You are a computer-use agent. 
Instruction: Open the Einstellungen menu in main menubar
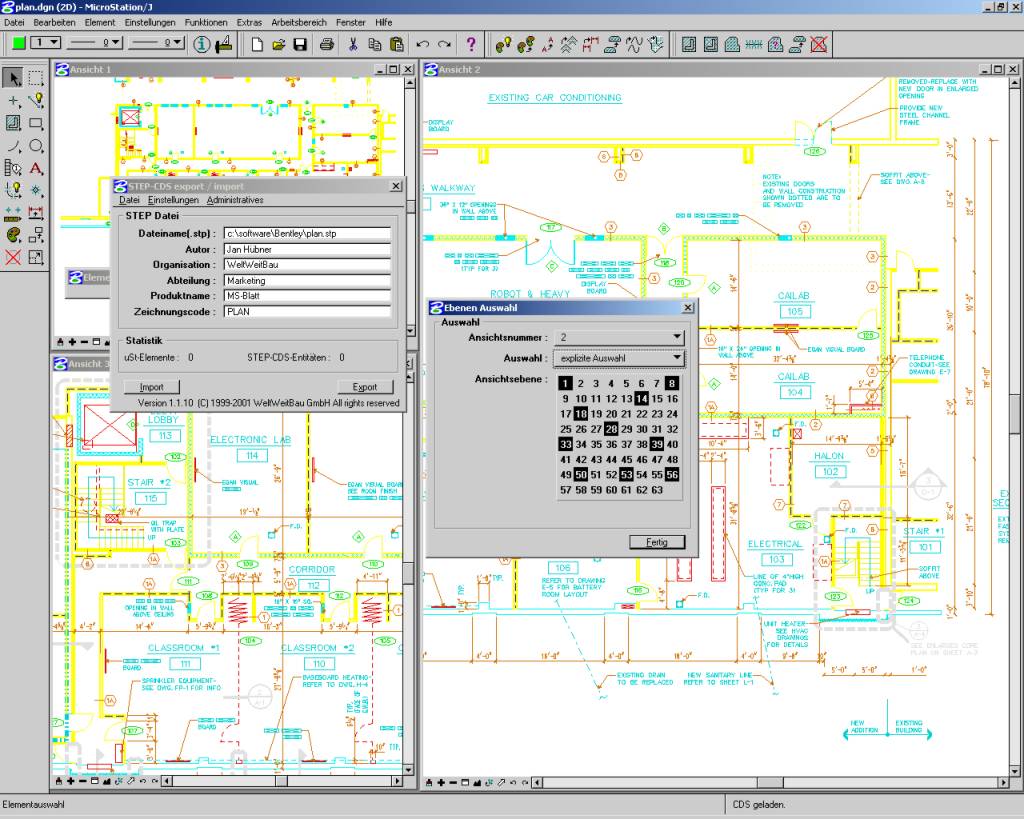152,22
